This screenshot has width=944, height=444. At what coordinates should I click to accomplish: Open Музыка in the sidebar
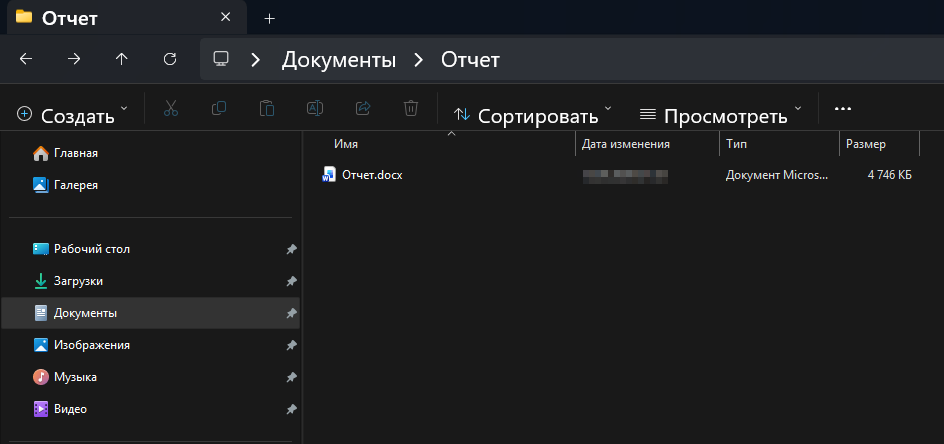click(75, 377)
